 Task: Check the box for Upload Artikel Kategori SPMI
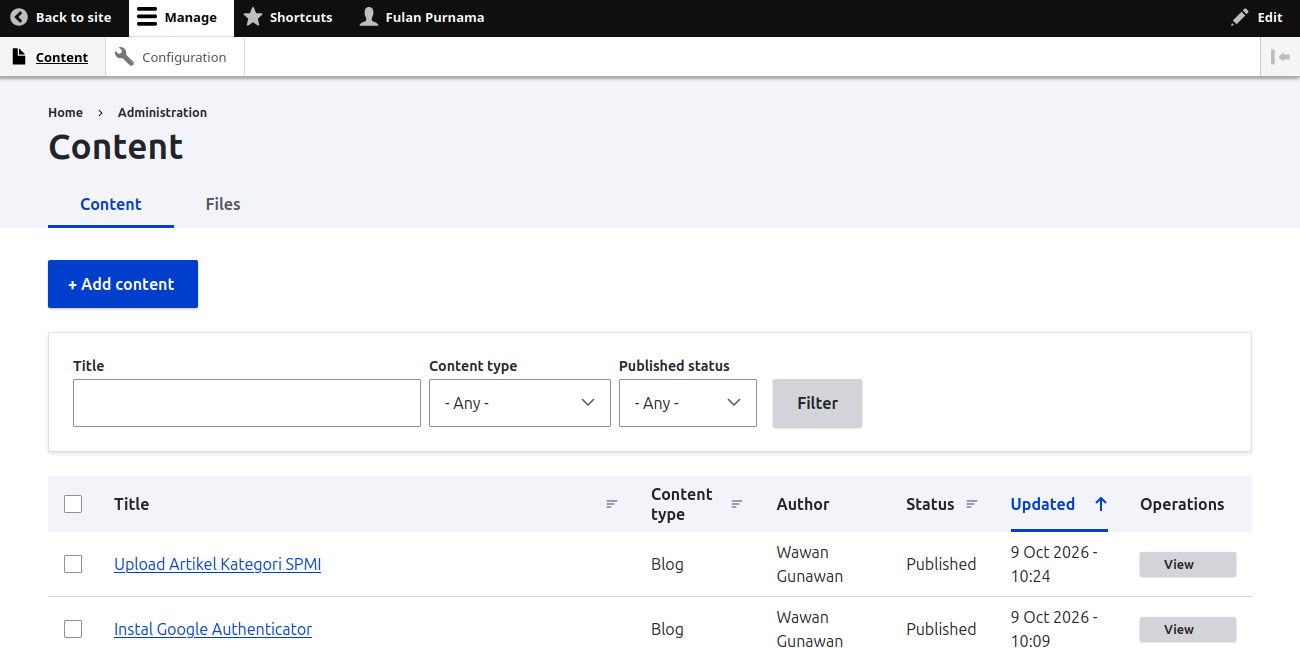coord(73,564)
